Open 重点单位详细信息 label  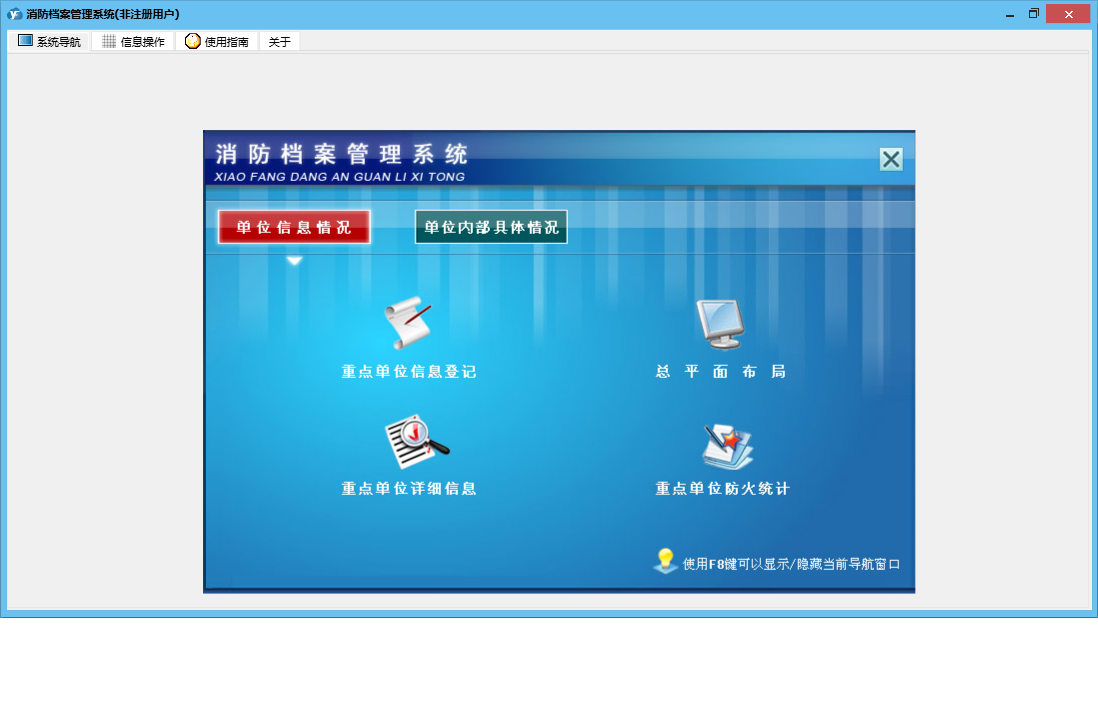click(409, 489)
